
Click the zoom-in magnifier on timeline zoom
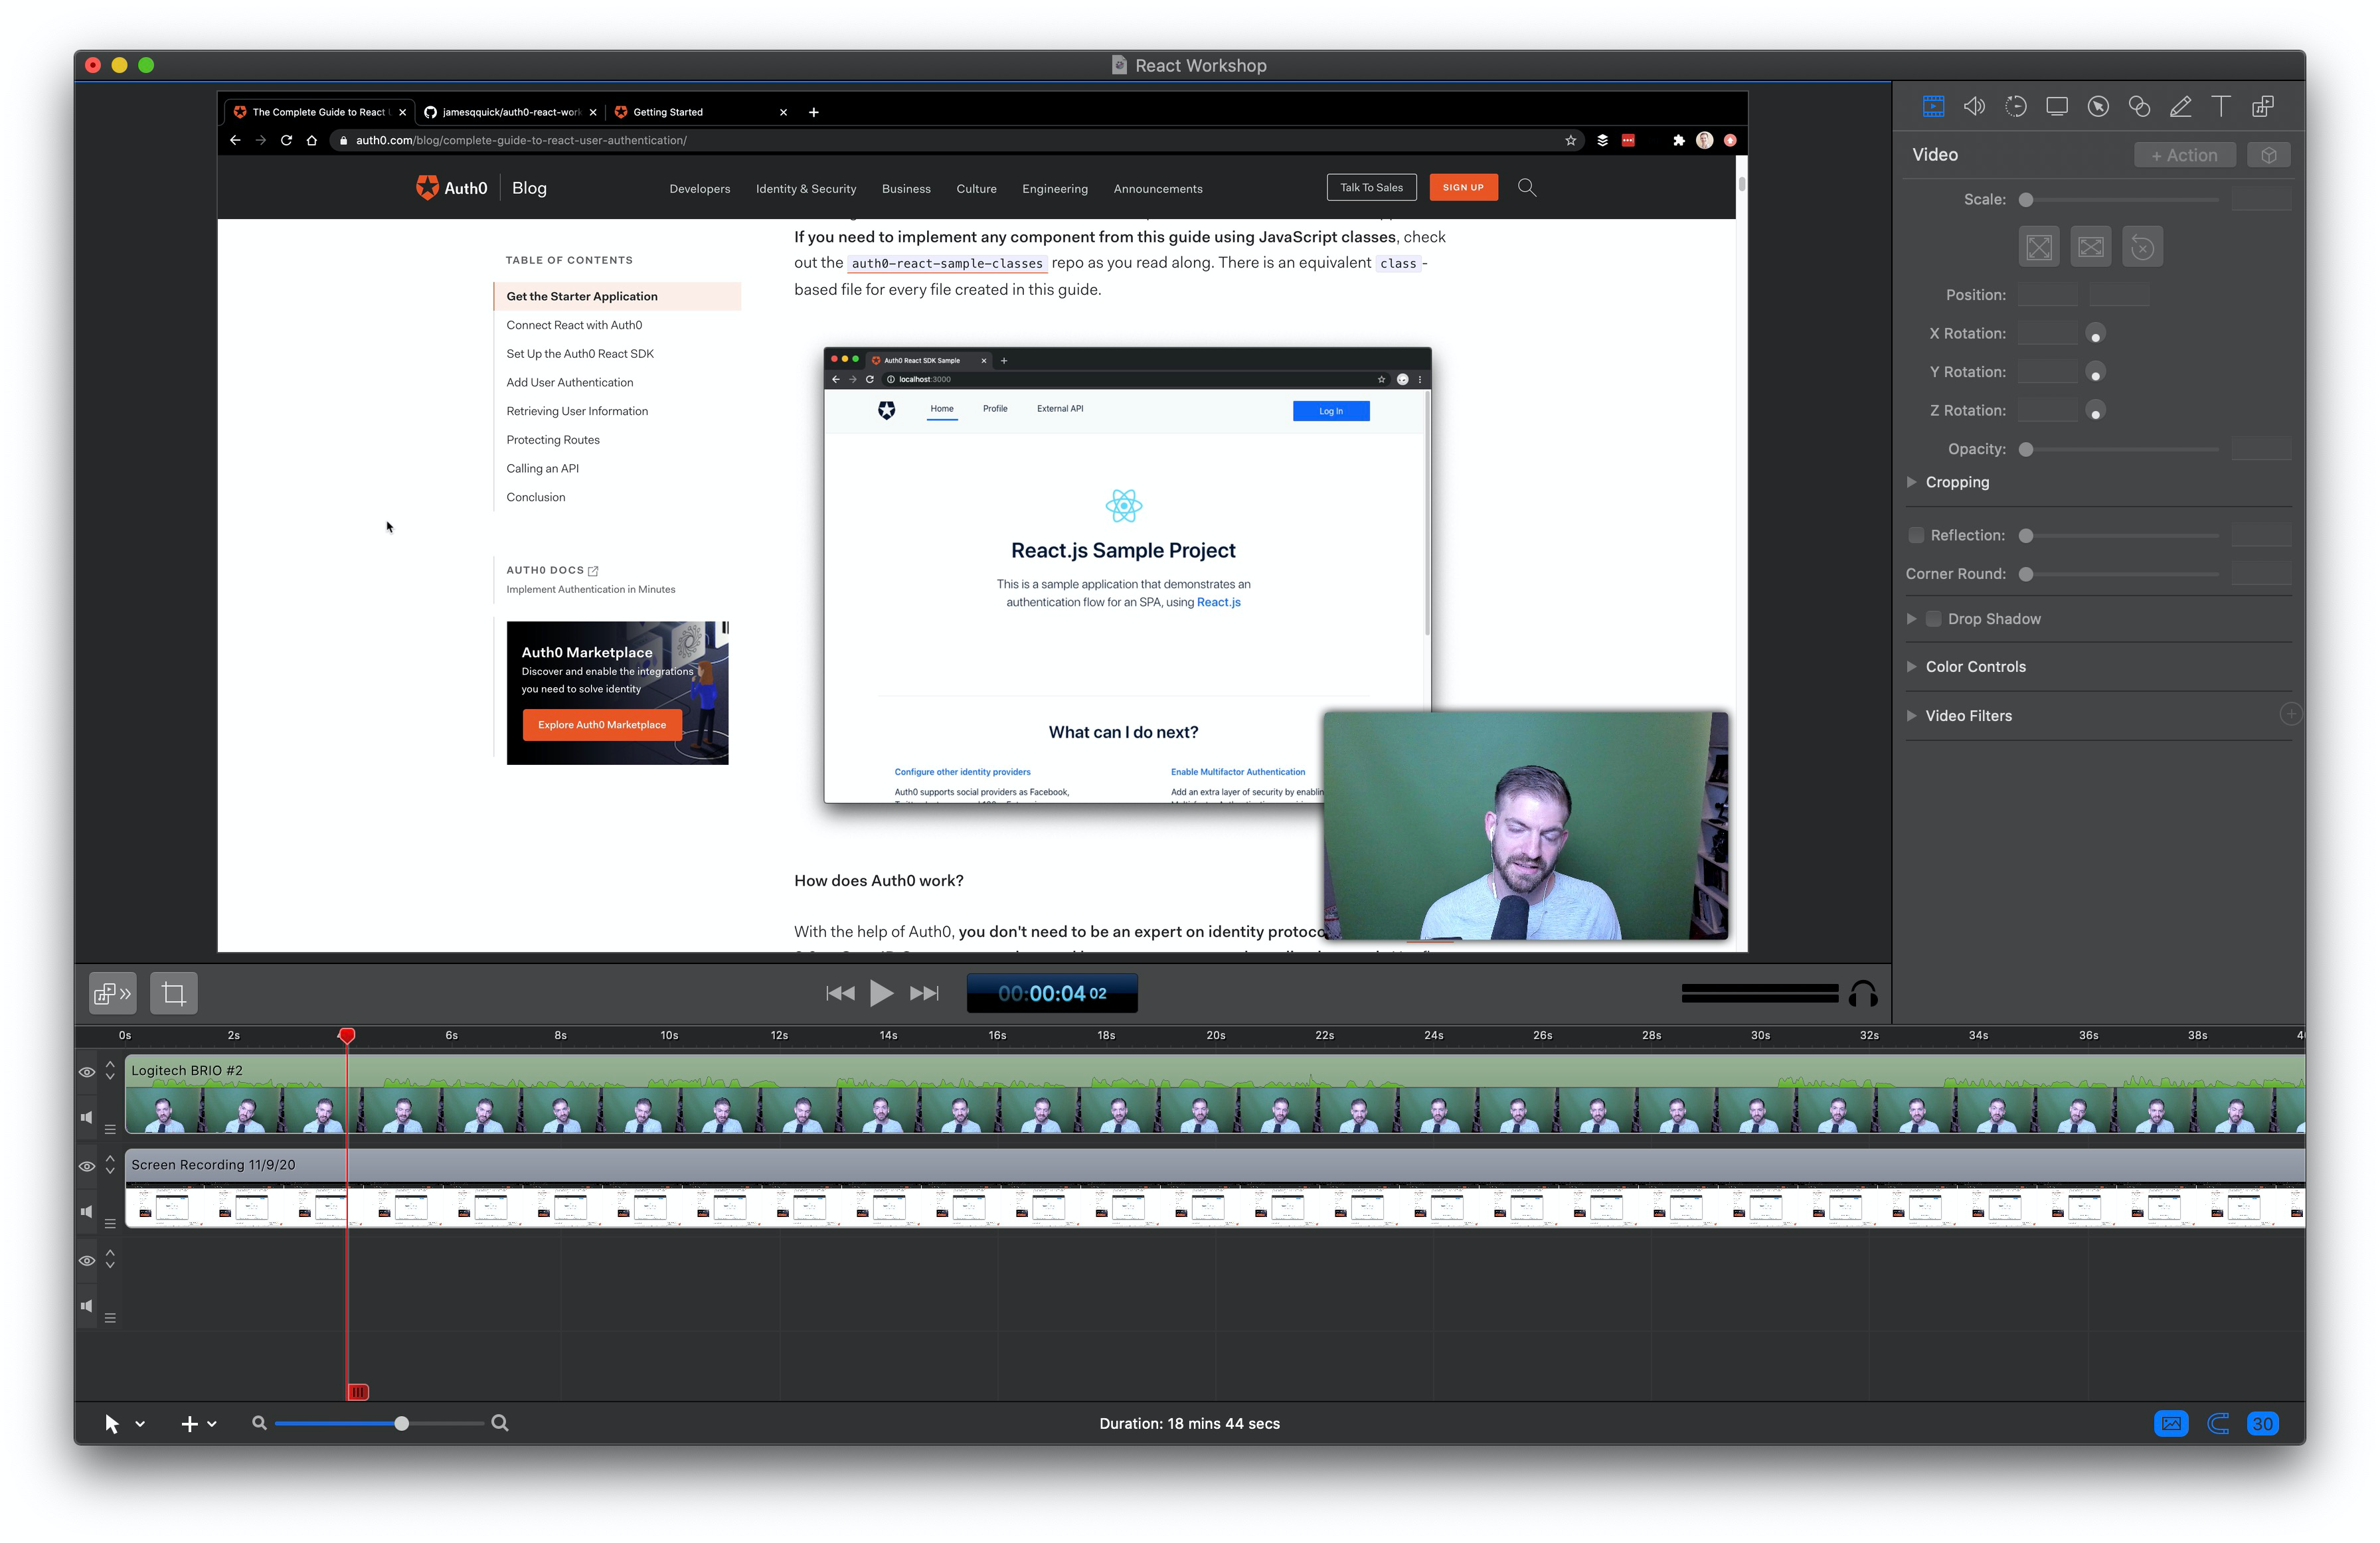pyautogui.click(x=500, y=1423)
